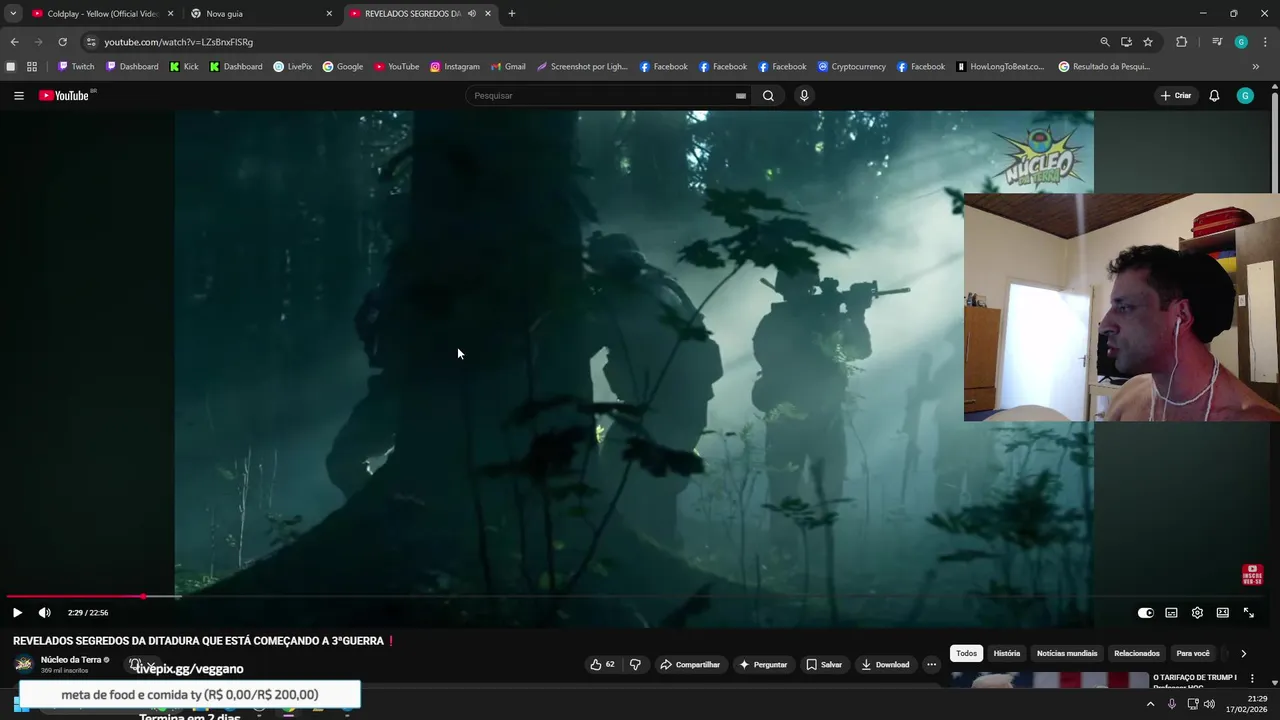Open the Chrome extensions puzzle icon
Image resolution: width=1280 pixels, height=720 pixels.
pyautogui.click(x=1181, y=42)
